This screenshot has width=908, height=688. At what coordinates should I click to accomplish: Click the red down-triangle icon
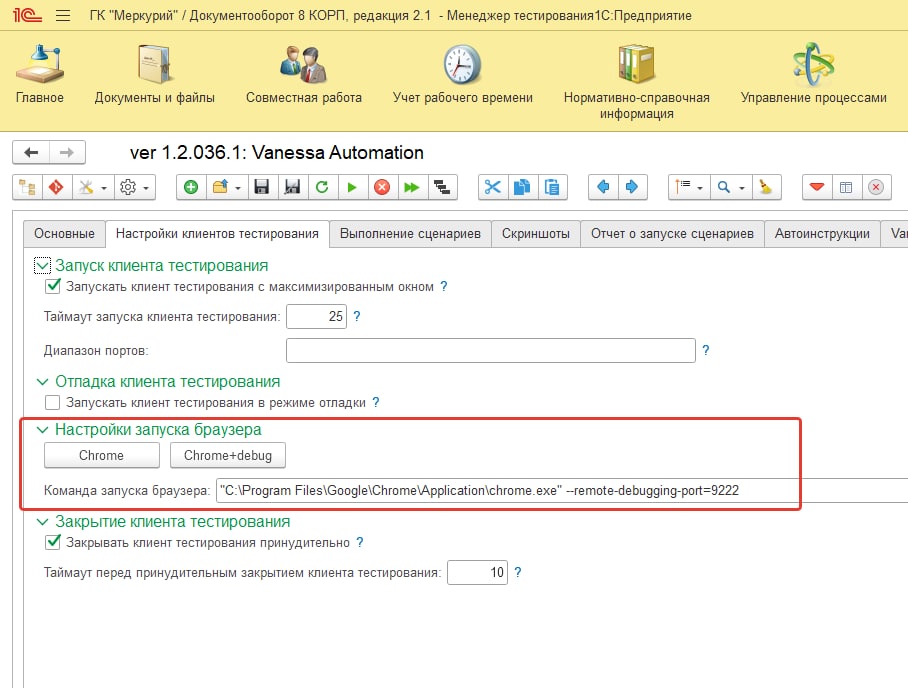tap(817, 187)
